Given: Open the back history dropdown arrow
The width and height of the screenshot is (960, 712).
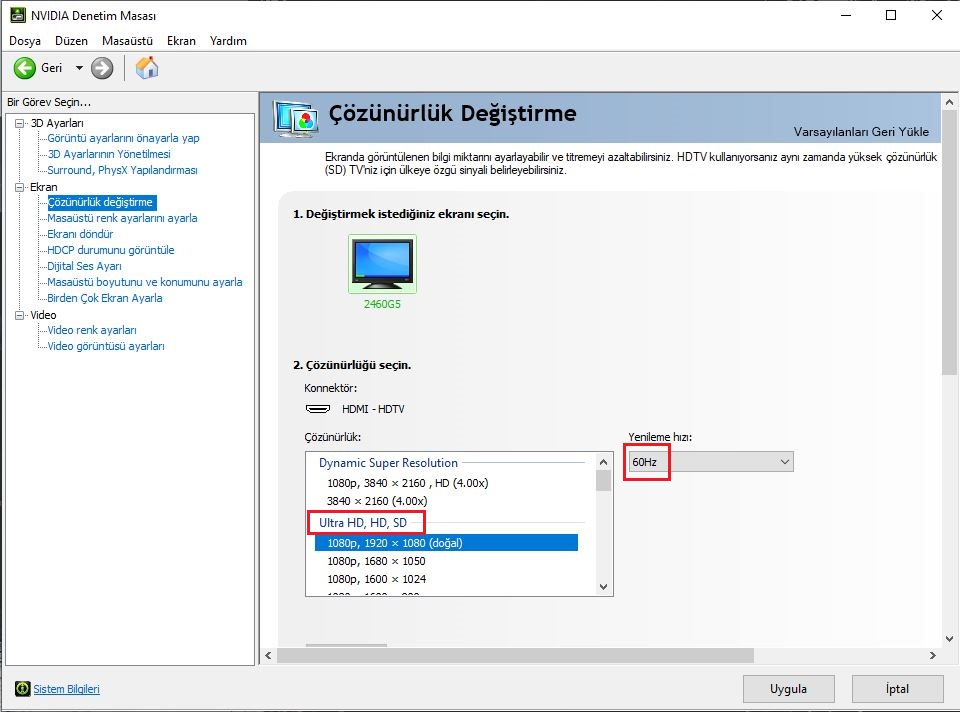Looking at the screenshot, I should [79, 68].
